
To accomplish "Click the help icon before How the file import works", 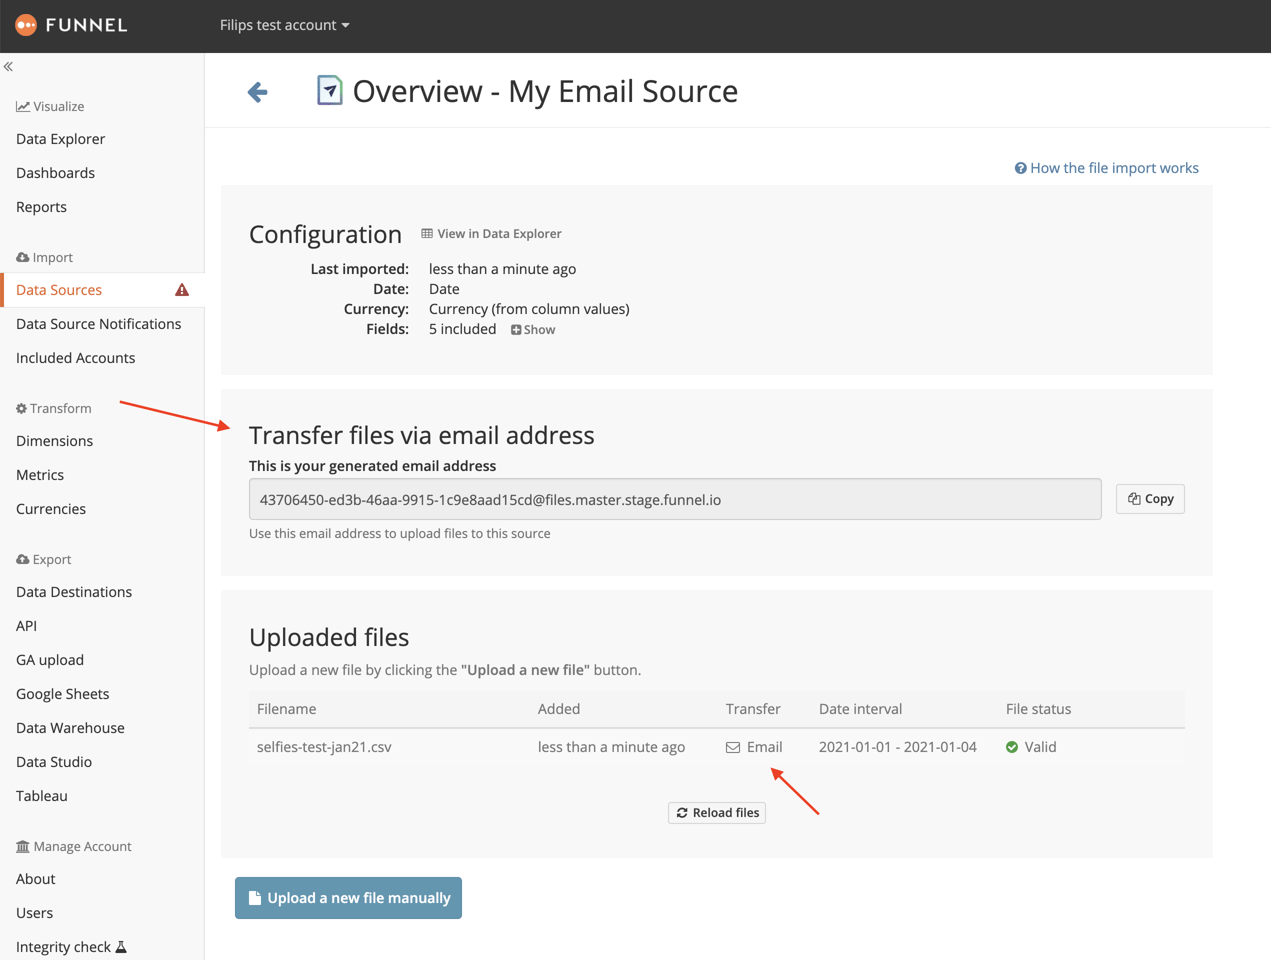I will (x=1023, y=168).
